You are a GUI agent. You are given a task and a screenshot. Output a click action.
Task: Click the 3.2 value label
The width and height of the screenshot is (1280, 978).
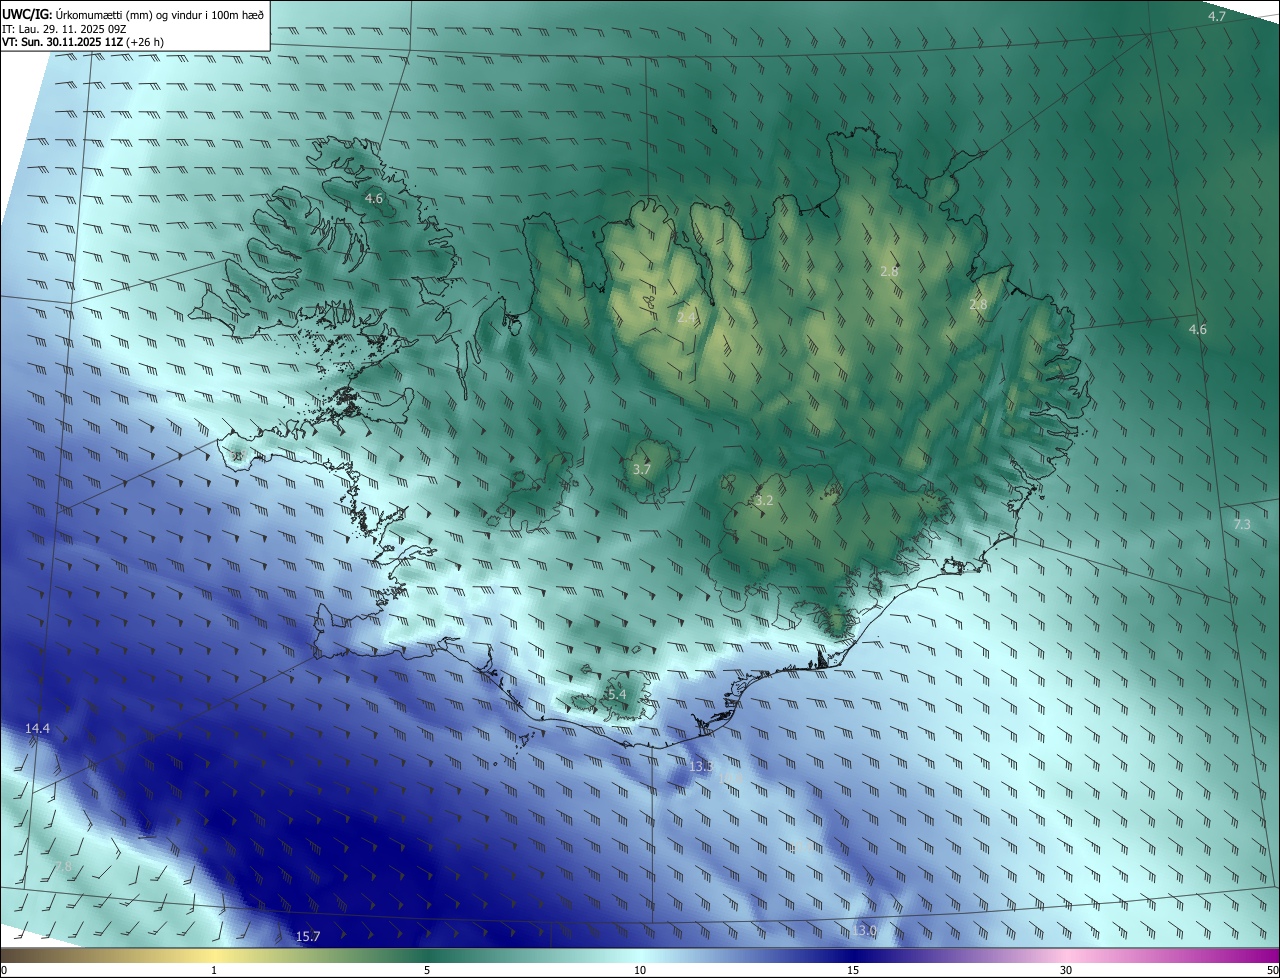[764, 500]
